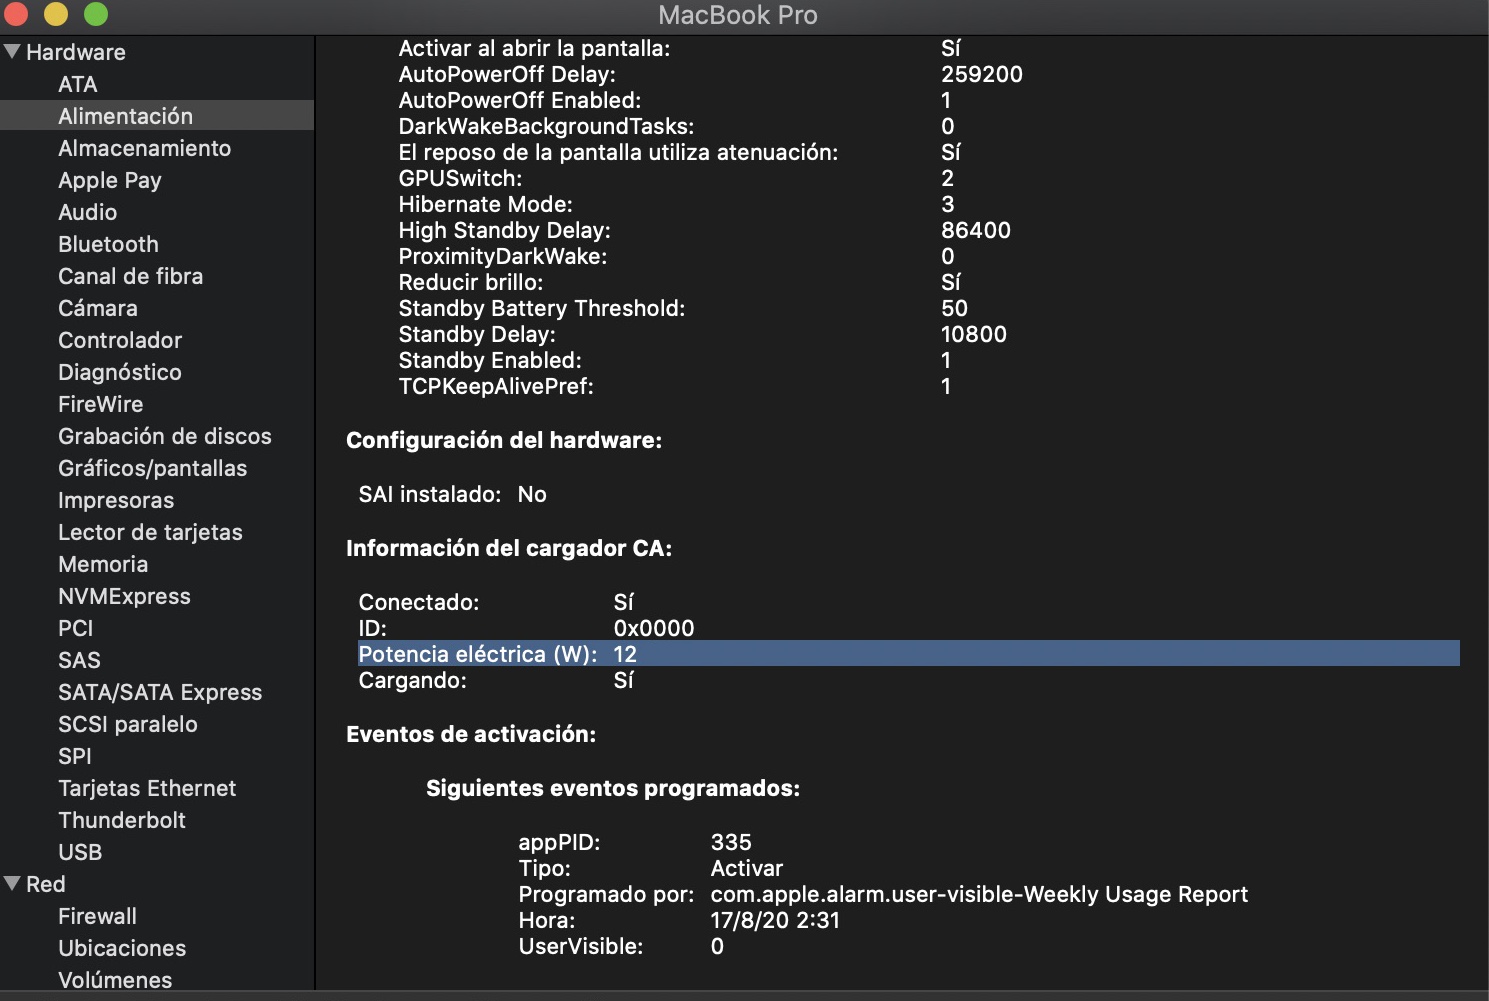Select Memoria in the sidebar

103,564
